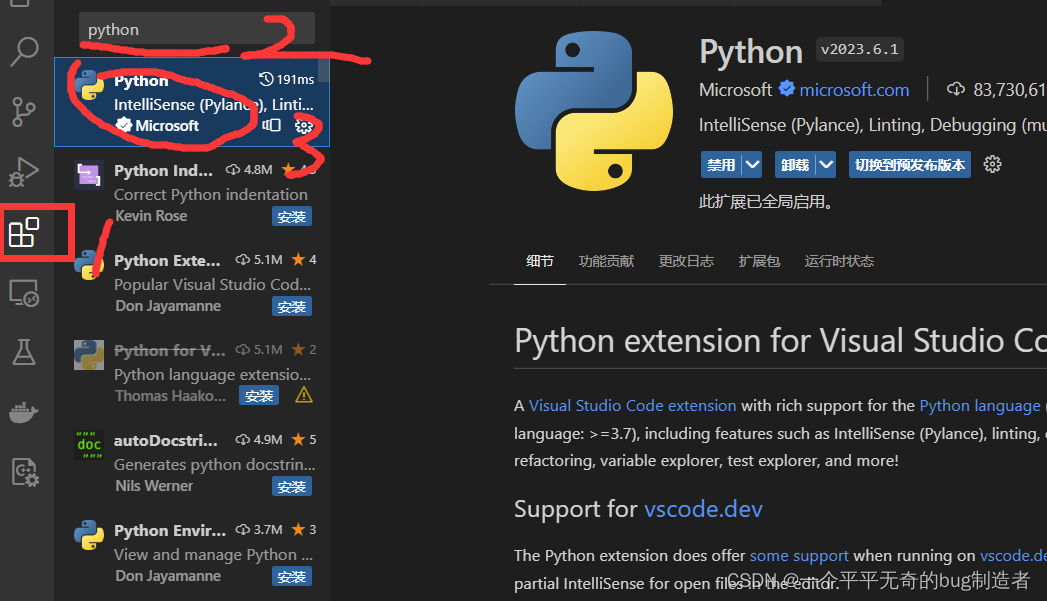Click the Microsoft publisher name
The image size is (1047, 601).
735,89
